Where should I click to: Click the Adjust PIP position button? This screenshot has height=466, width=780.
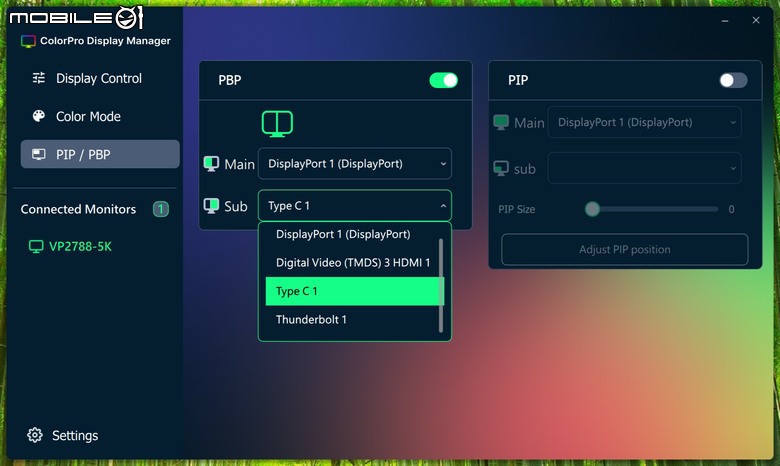pos(624,250)
